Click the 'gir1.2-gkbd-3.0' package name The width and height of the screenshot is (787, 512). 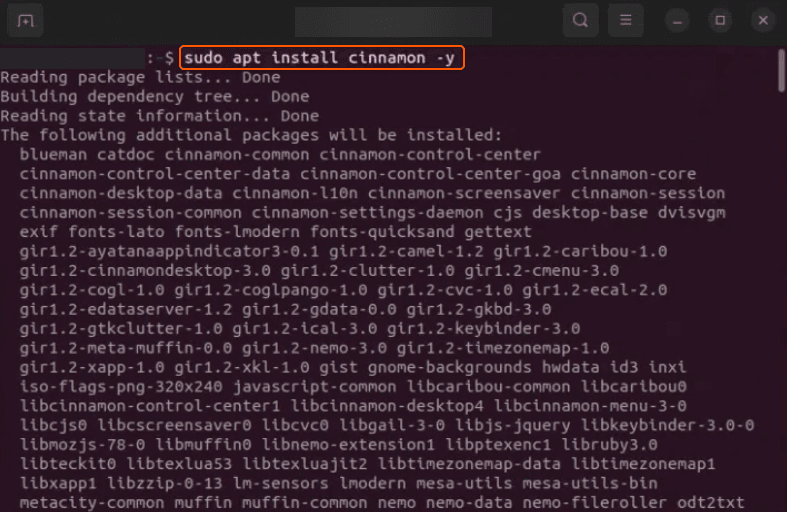[478, 310]
